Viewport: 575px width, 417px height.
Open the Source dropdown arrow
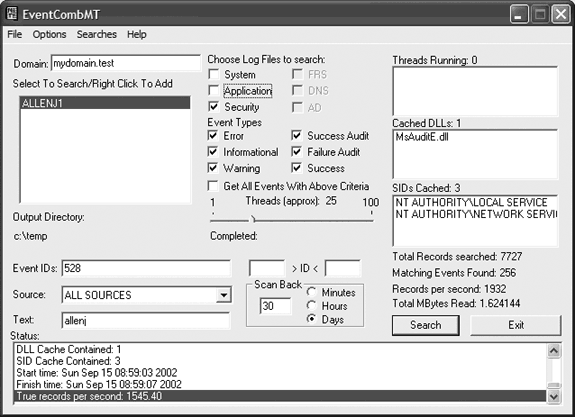223,295
